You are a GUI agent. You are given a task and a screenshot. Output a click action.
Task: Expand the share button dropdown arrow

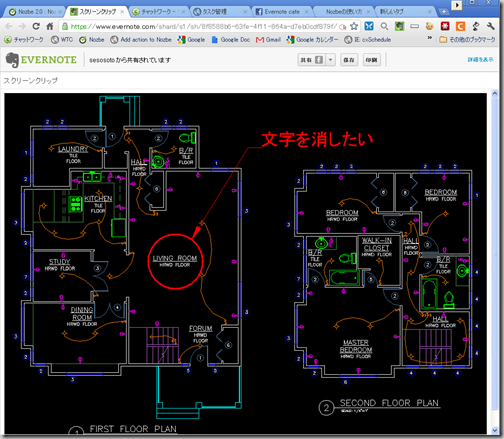pos(330,60)
